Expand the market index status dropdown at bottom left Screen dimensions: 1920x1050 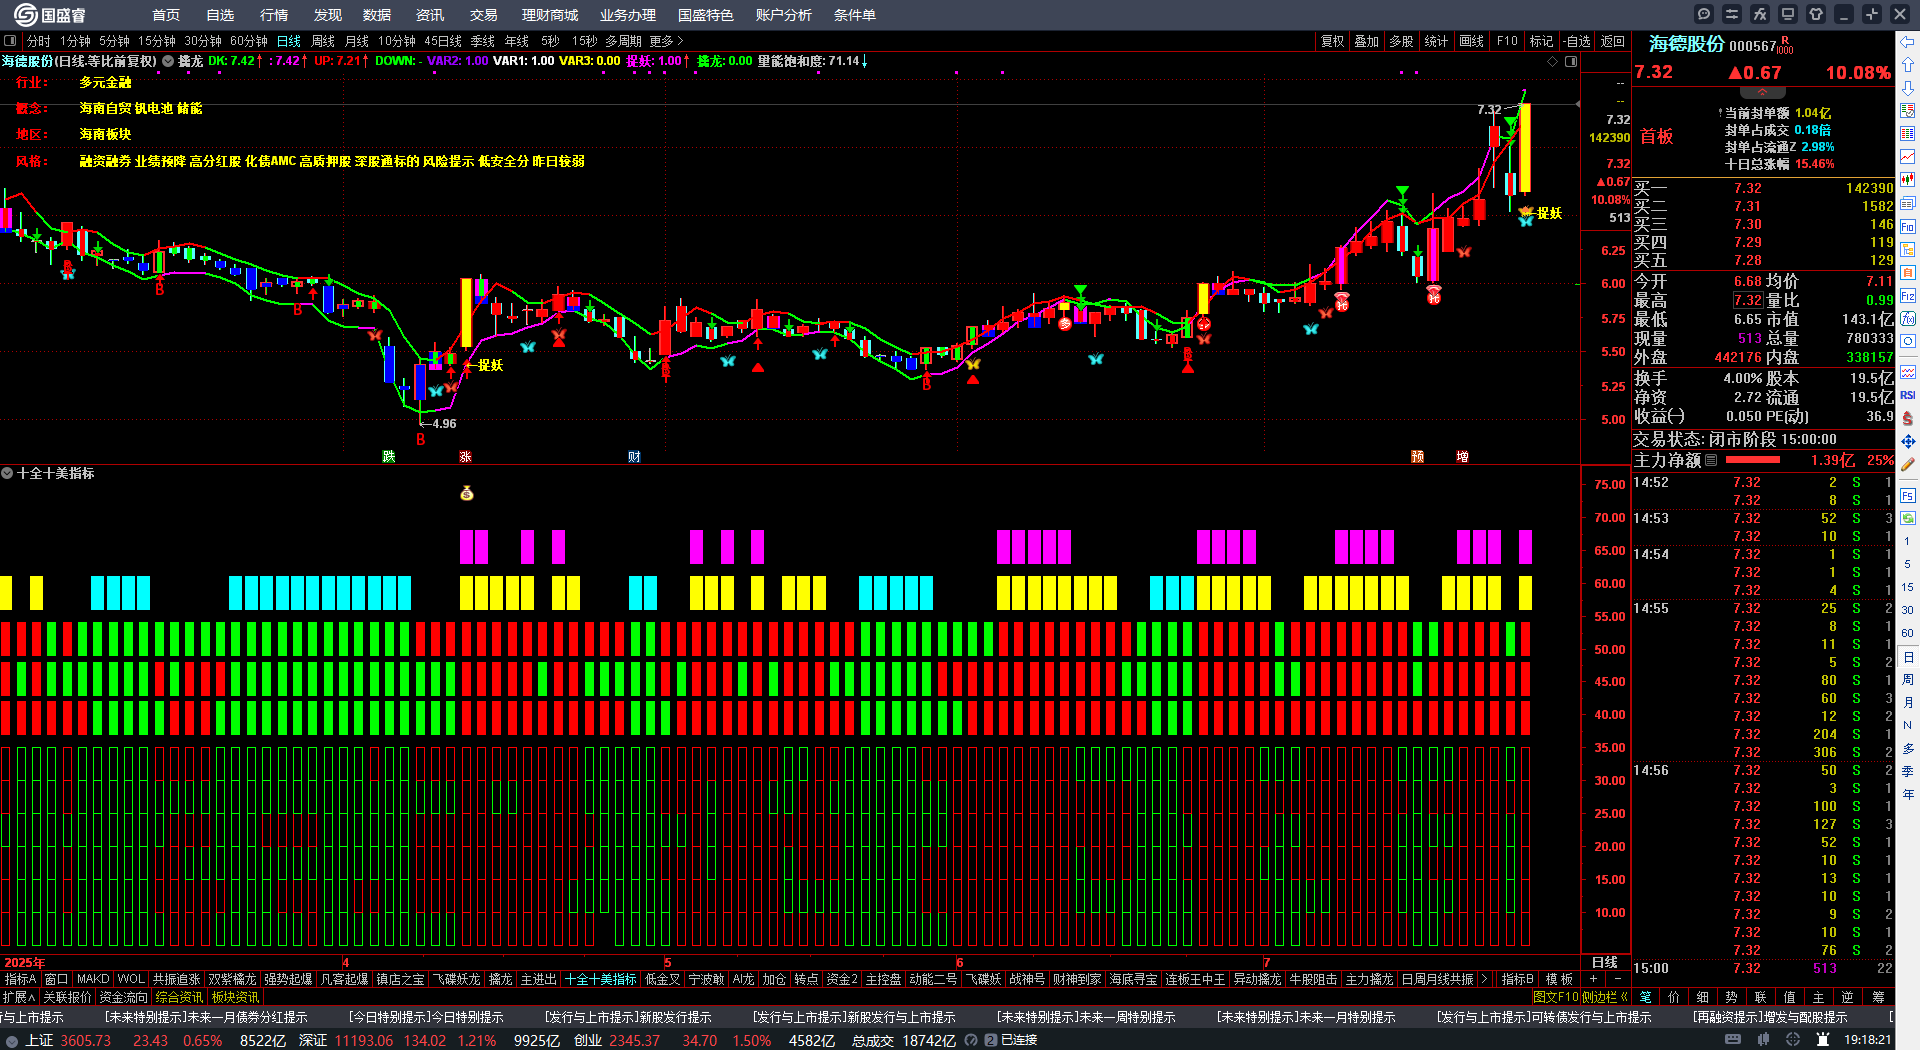(11, 1041)
